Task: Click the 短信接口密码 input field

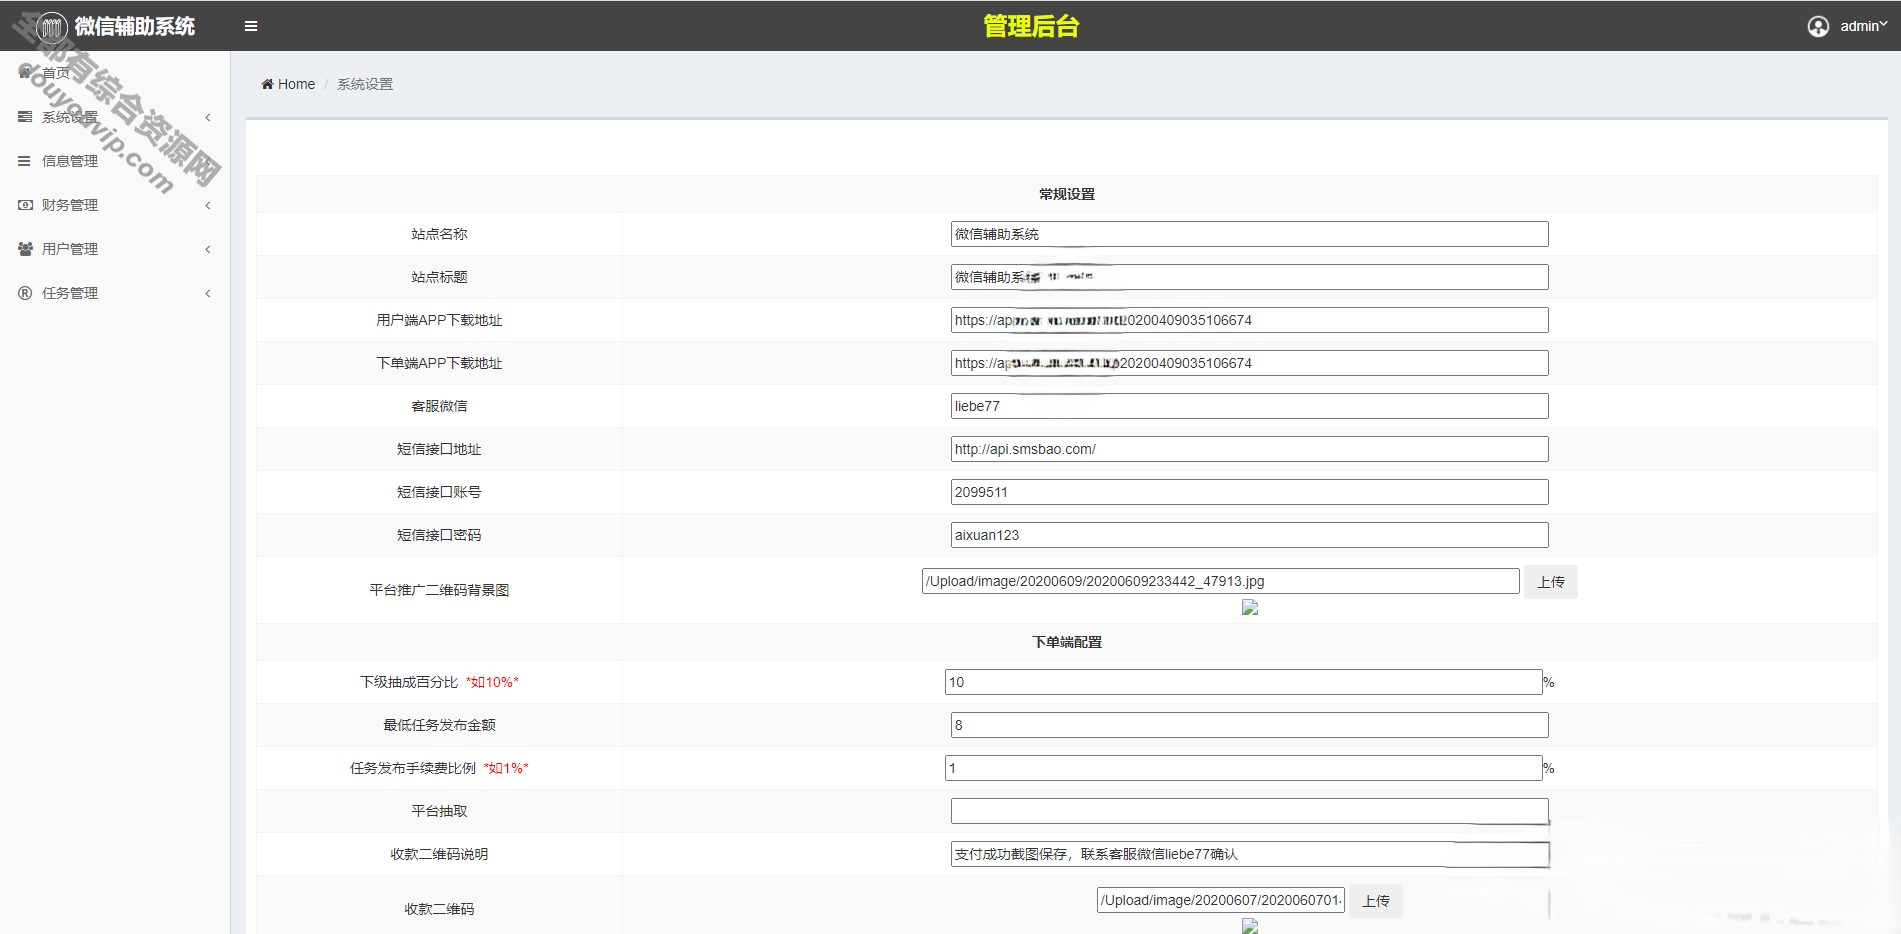Action: [1249, 535]
